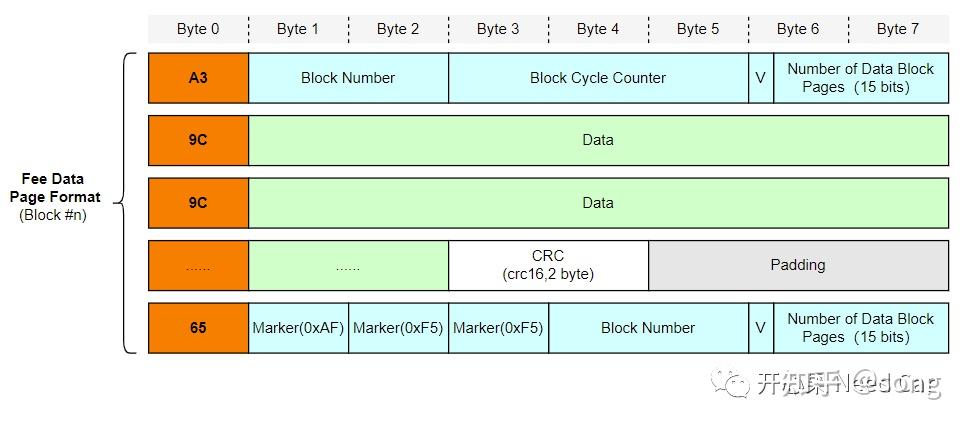966x426 pixels.
Task: Click the Byte 7 header label
Action: click(898, 29)
